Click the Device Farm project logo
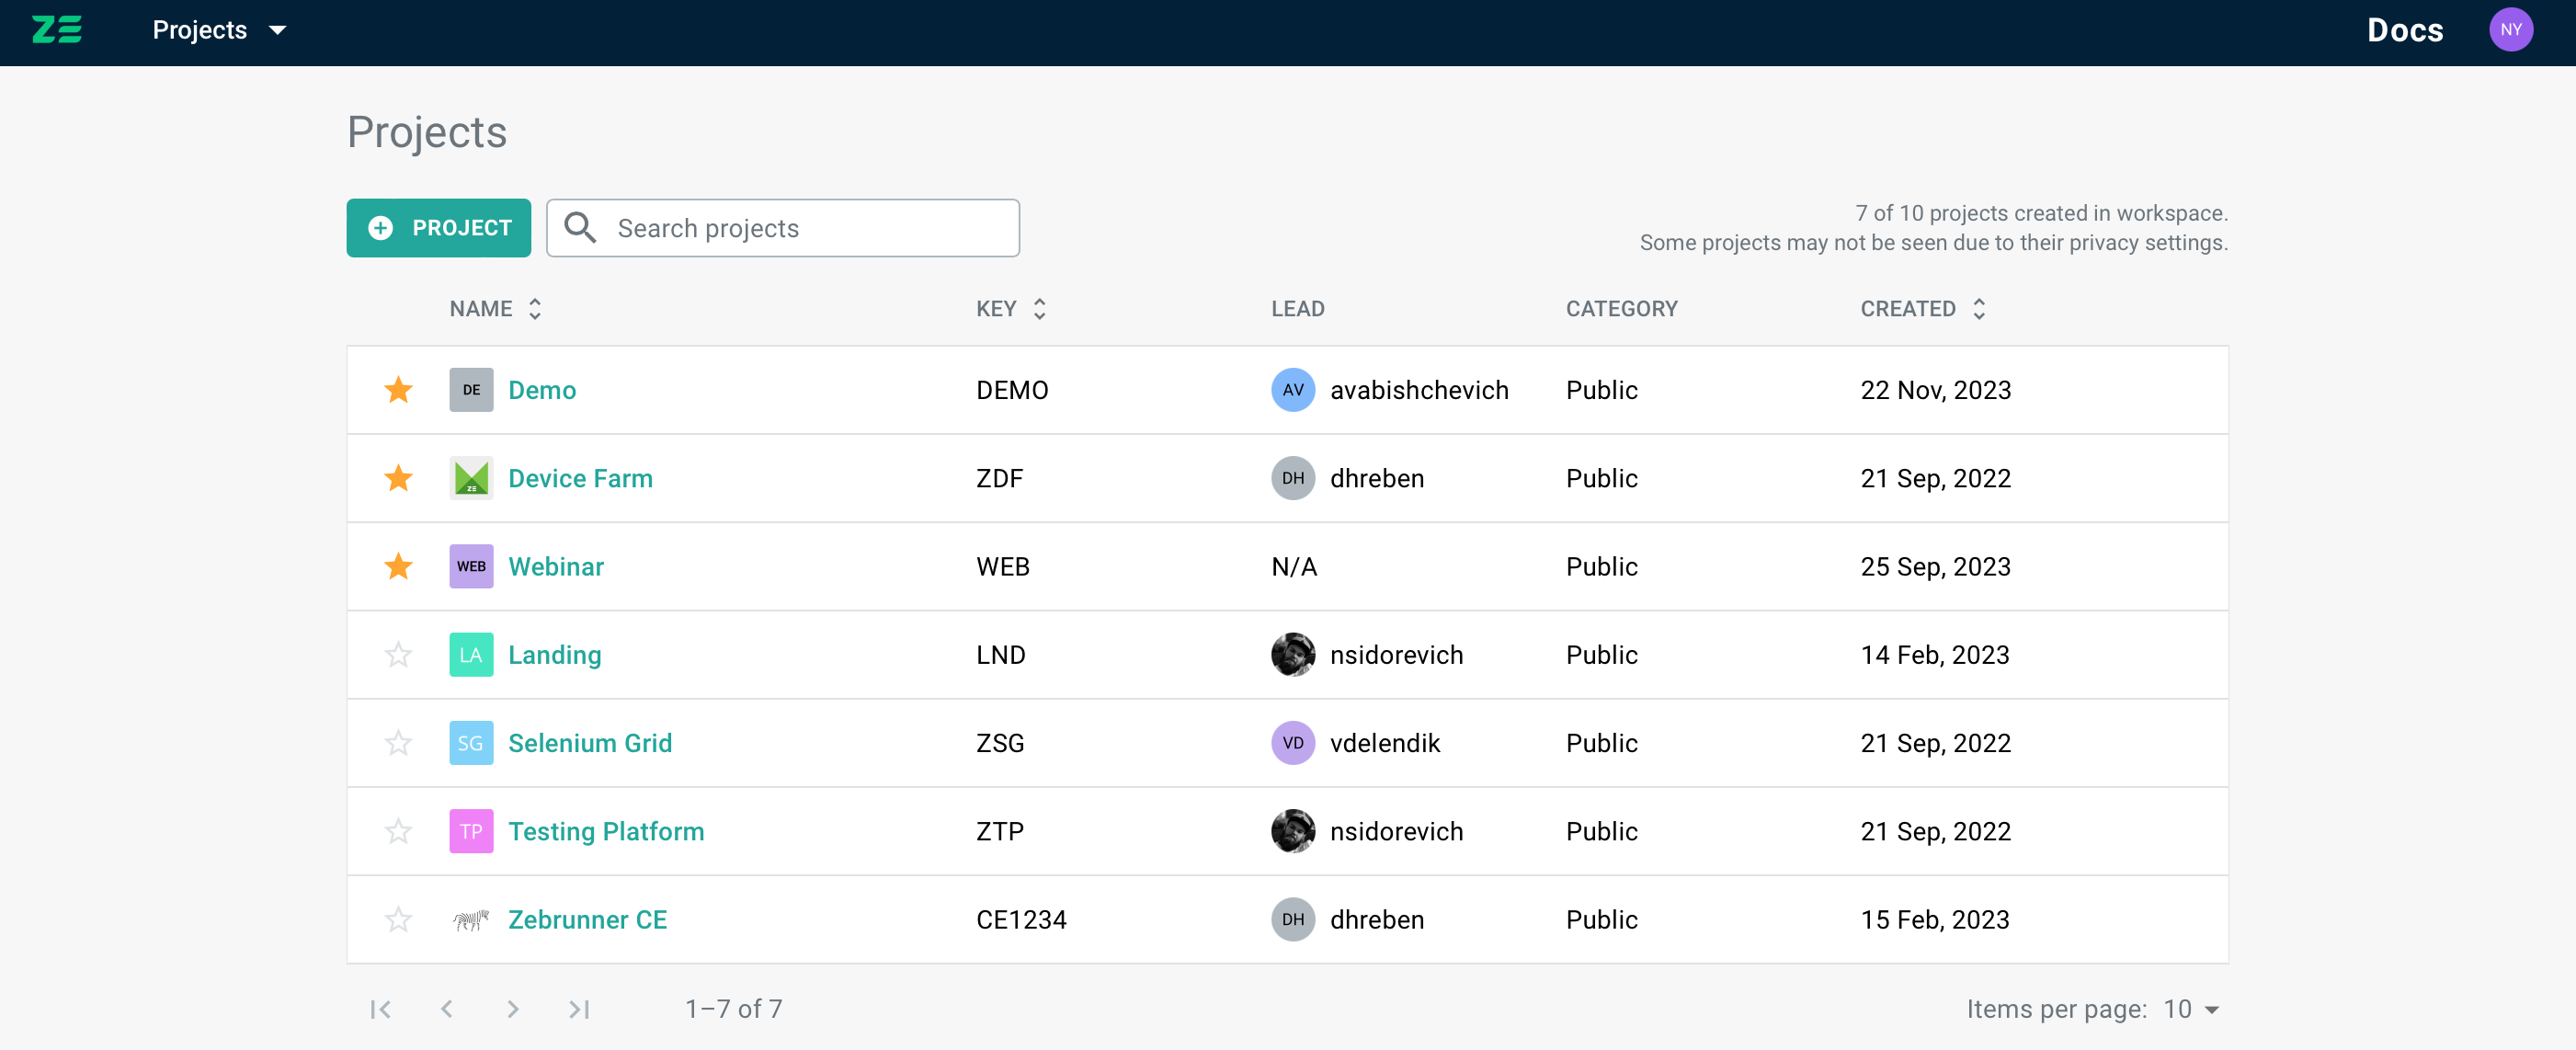Viewport: 2576px width, 1050px height. click(471, 478)
